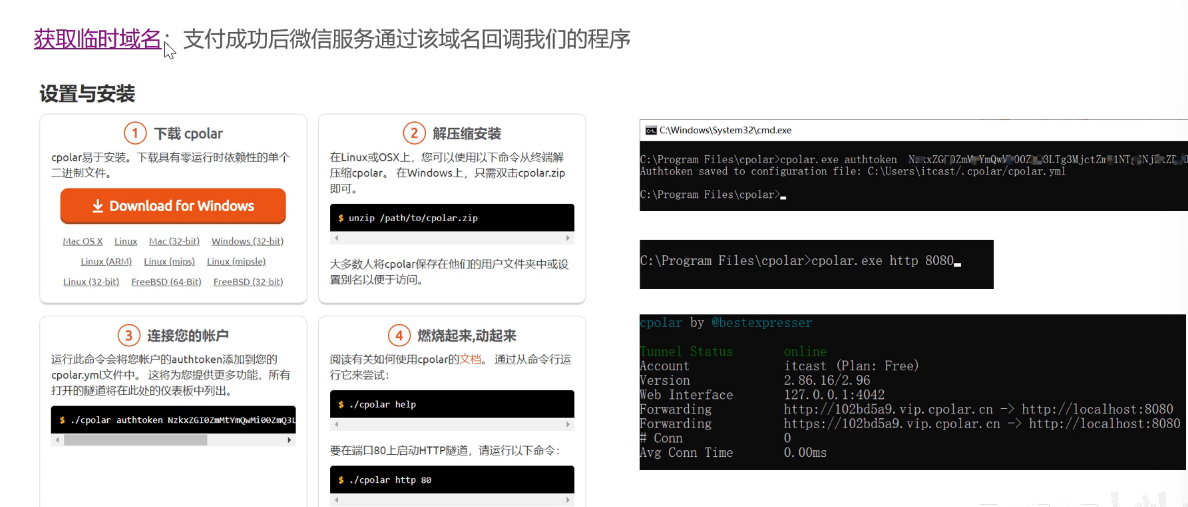
Task: Click the ./cpolar authtoken command text
Action: pyautogui.click(x=182, y=419)
